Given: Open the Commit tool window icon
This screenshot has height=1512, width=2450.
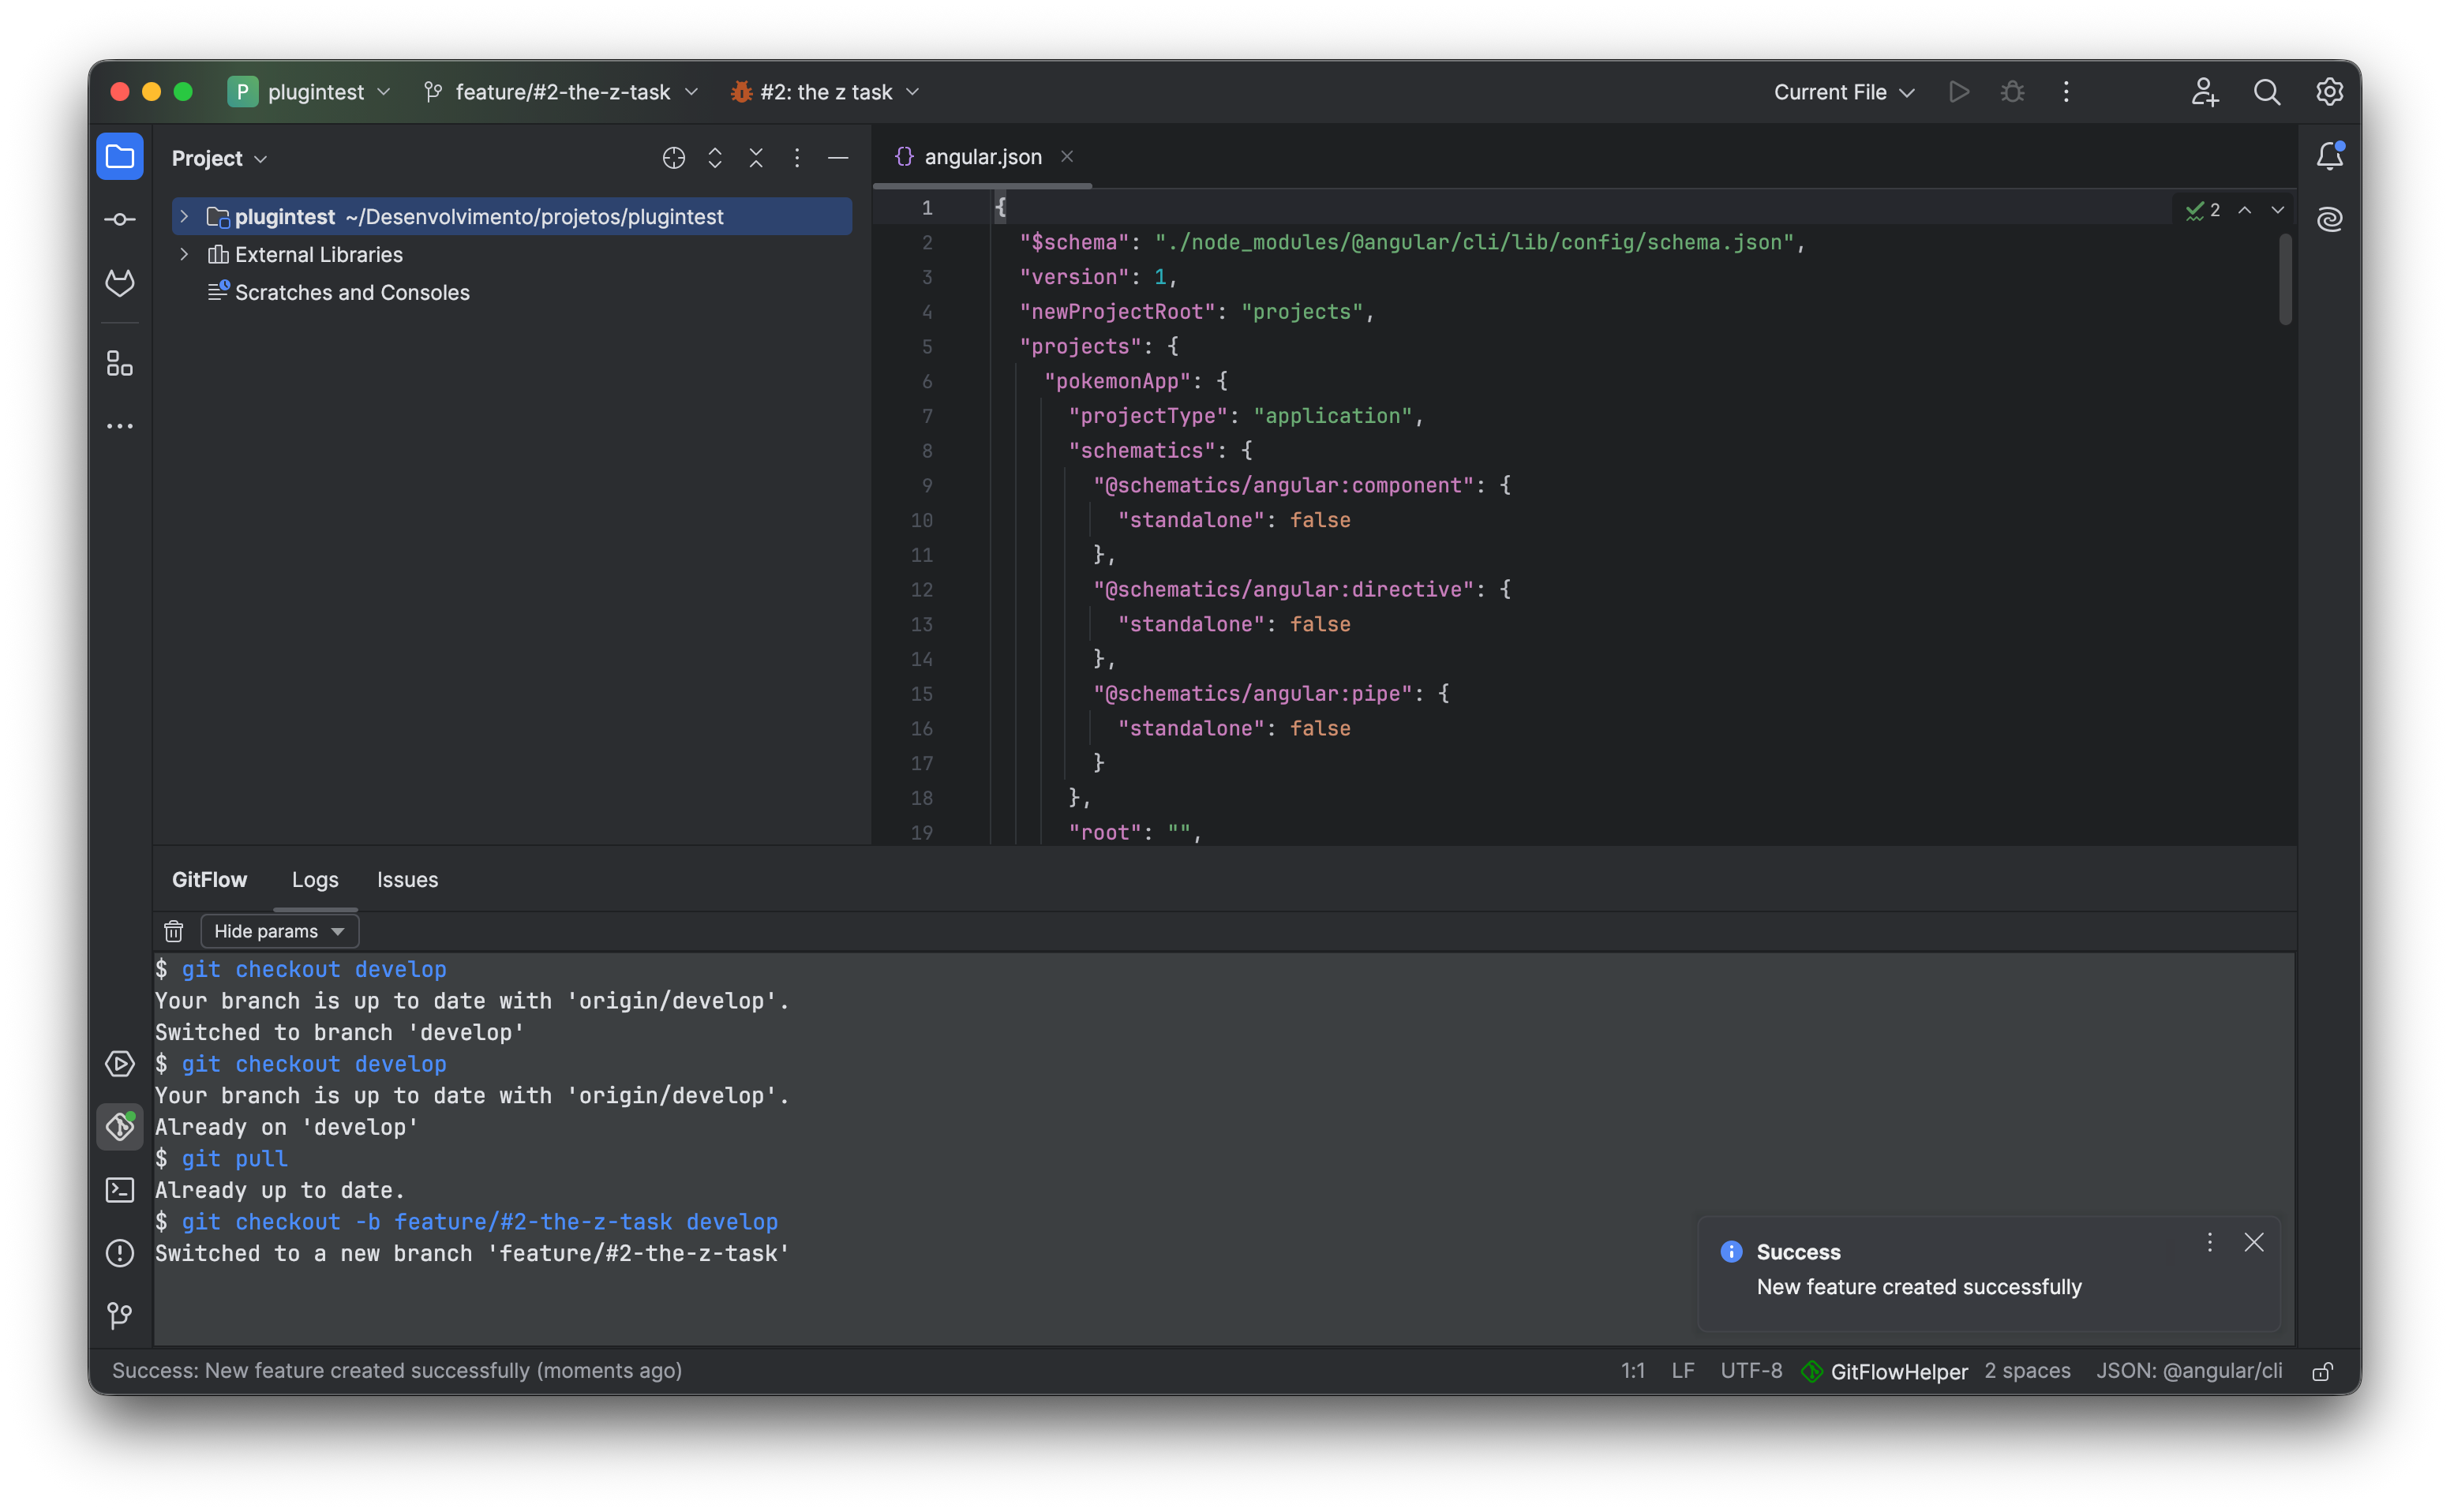Looking at the screenshot, I should (x=120, y=219).
